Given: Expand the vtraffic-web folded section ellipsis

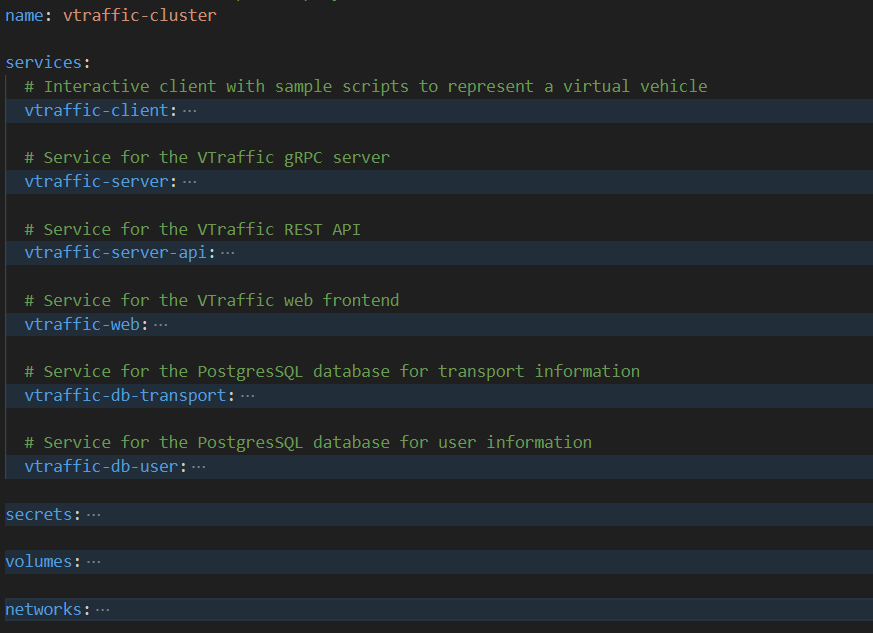Looking at the screenshot, I should click(160, 324).
